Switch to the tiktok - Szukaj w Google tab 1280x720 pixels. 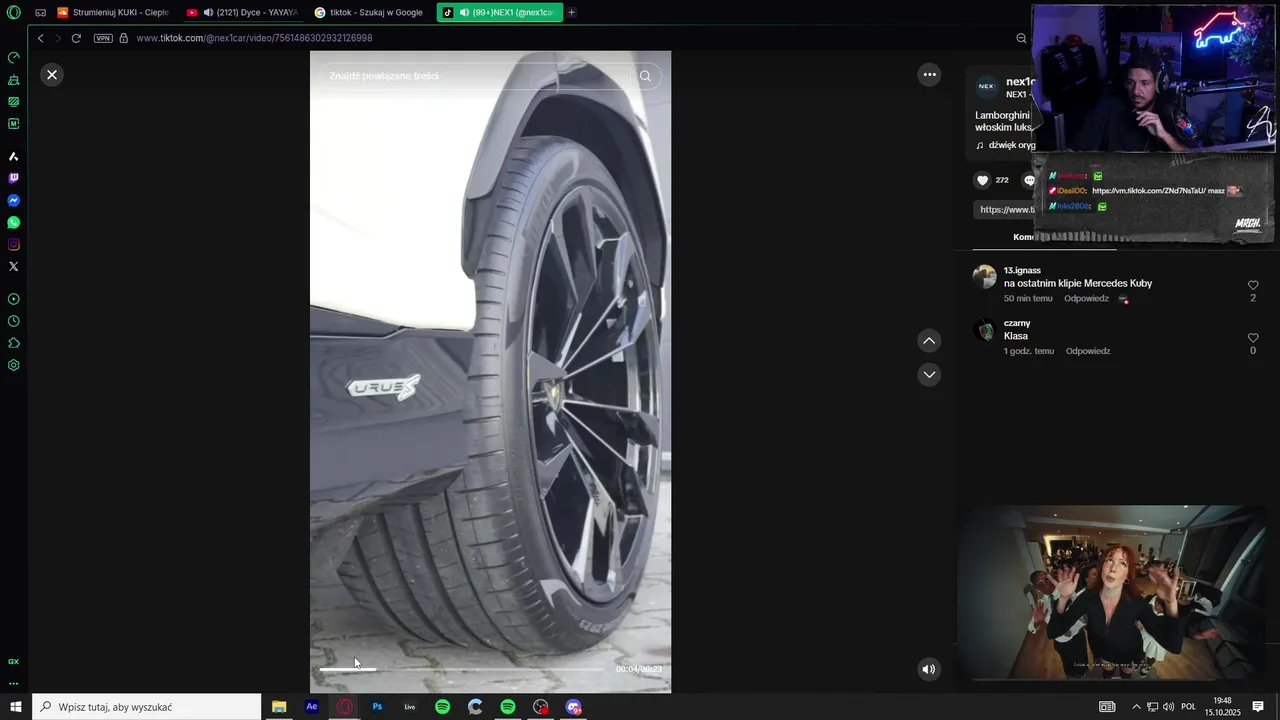[x=369, y=13]
